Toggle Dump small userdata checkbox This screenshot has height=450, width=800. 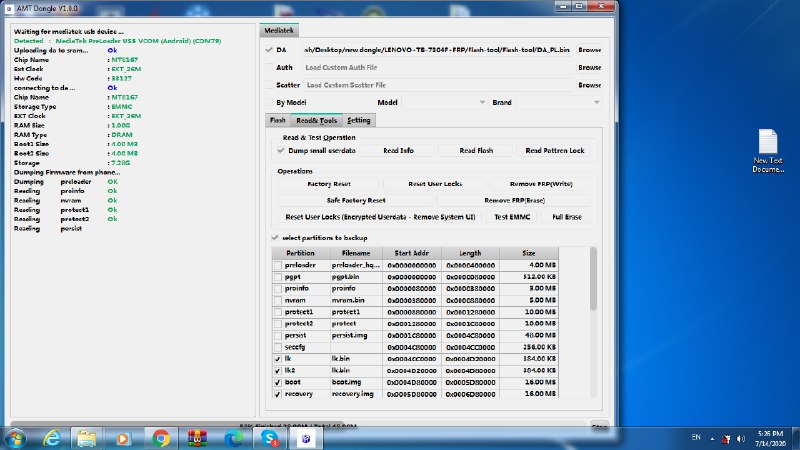coord(281,151)
